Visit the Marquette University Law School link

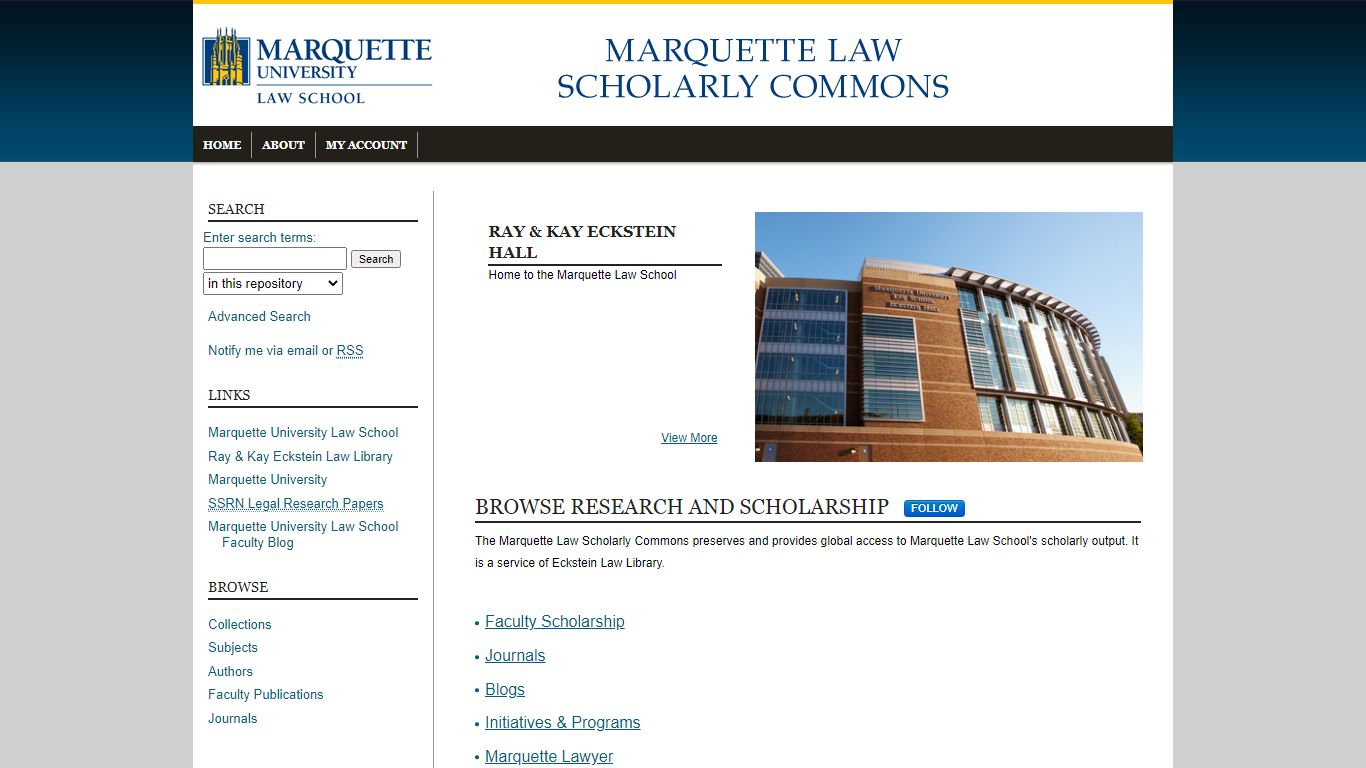303,433
